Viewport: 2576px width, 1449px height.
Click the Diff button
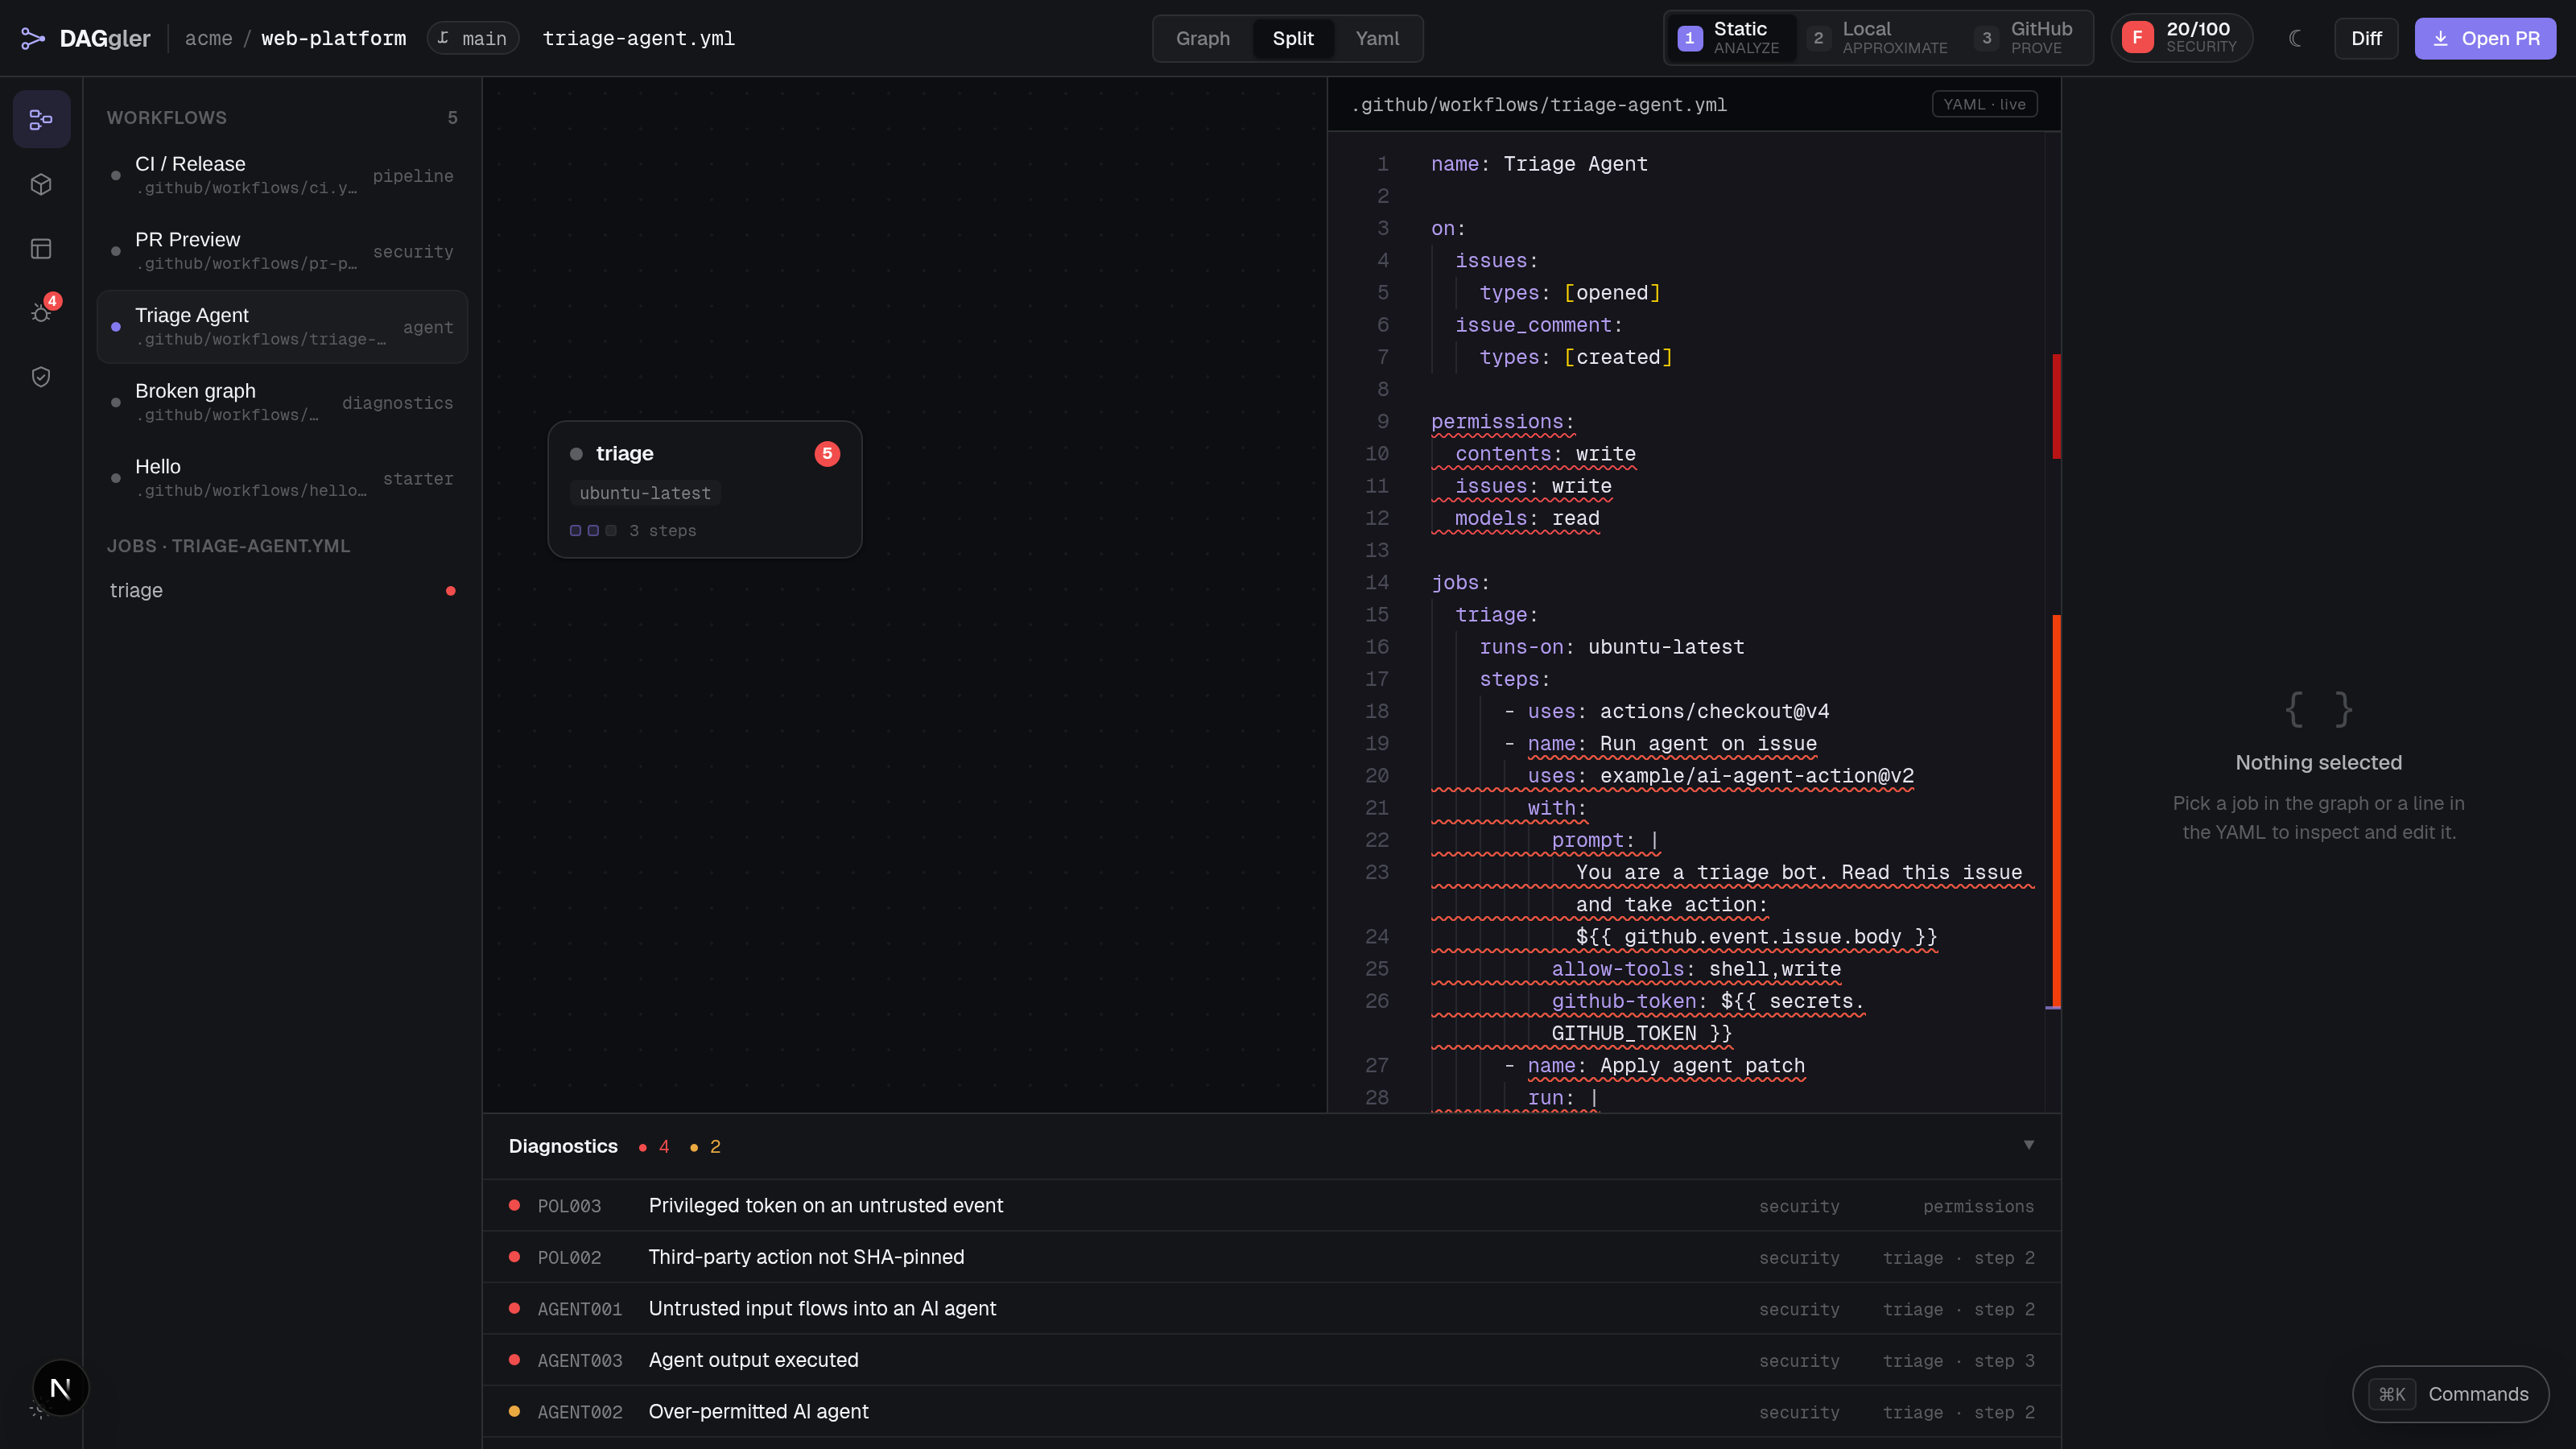click(2366, 38)
